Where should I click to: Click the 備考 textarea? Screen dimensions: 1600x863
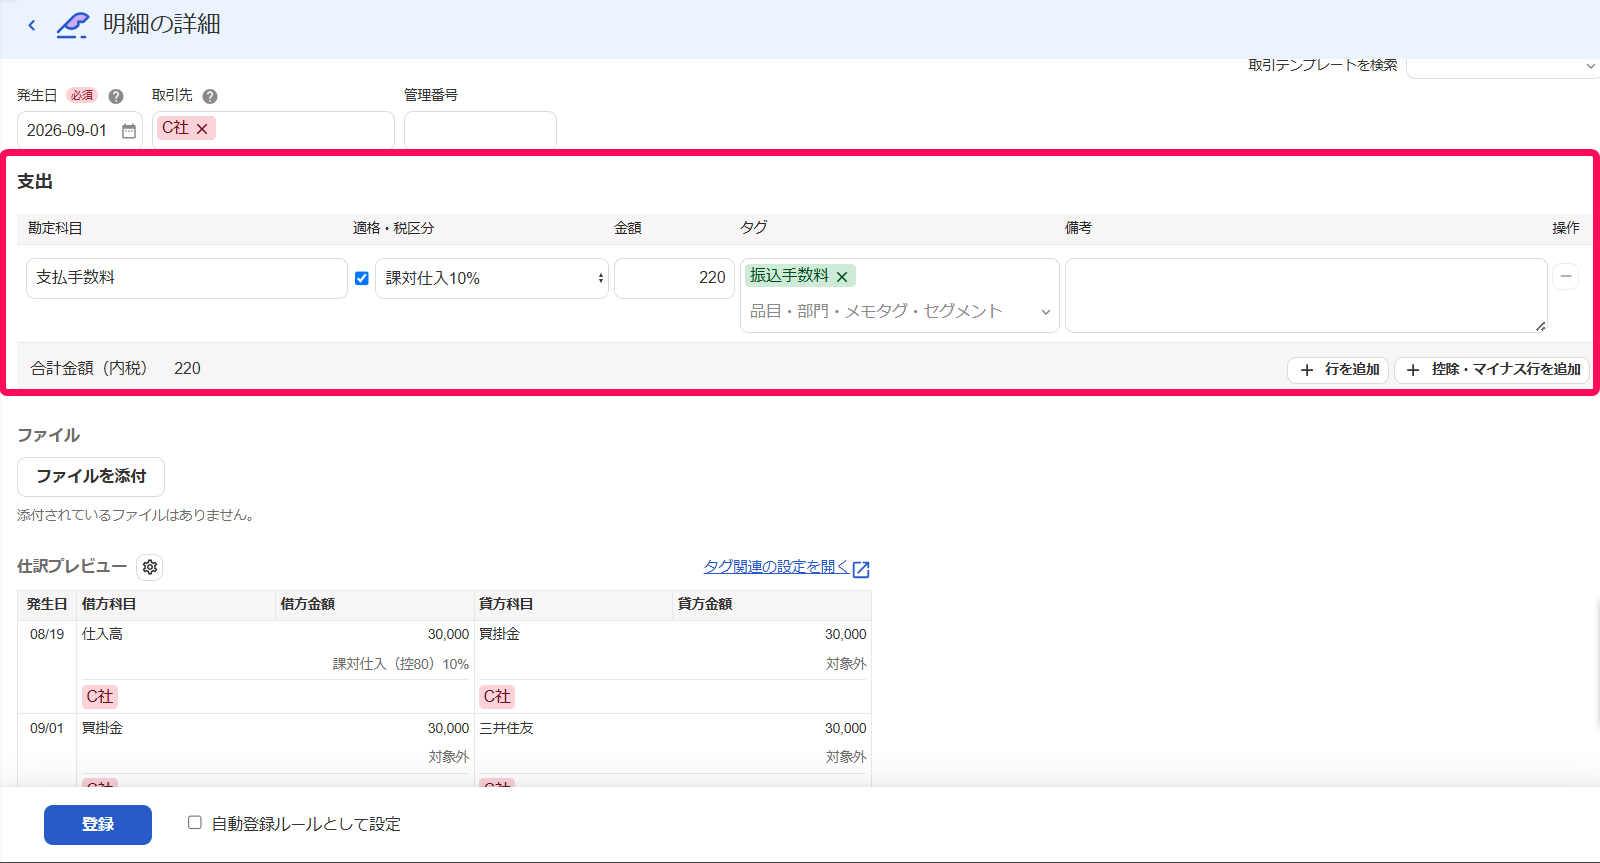pos(1306,295)
